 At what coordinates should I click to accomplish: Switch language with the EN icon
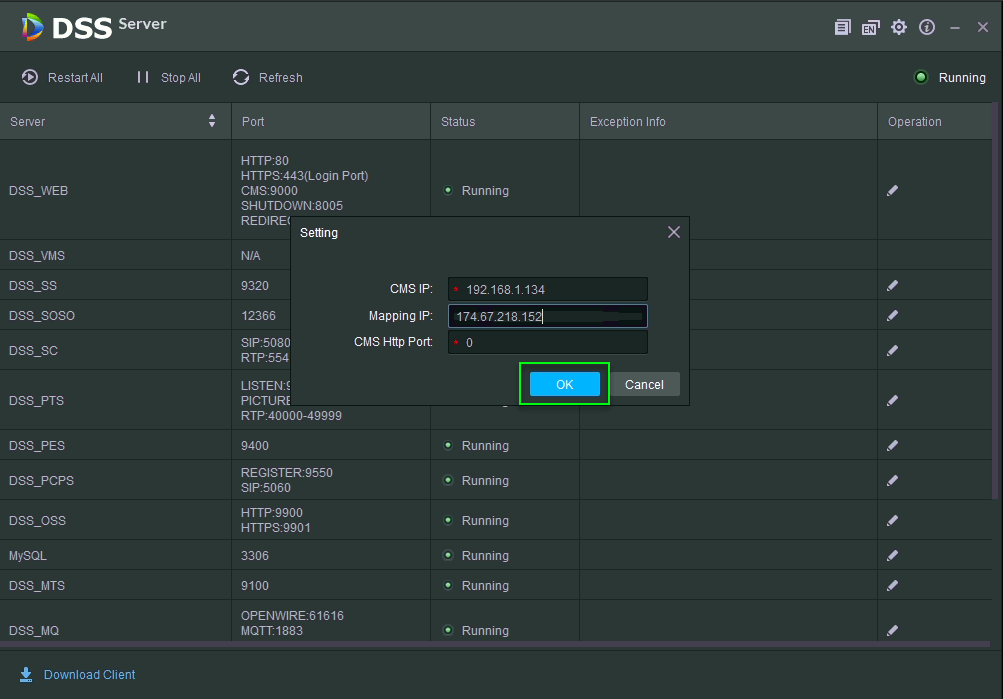pos(870,27)
